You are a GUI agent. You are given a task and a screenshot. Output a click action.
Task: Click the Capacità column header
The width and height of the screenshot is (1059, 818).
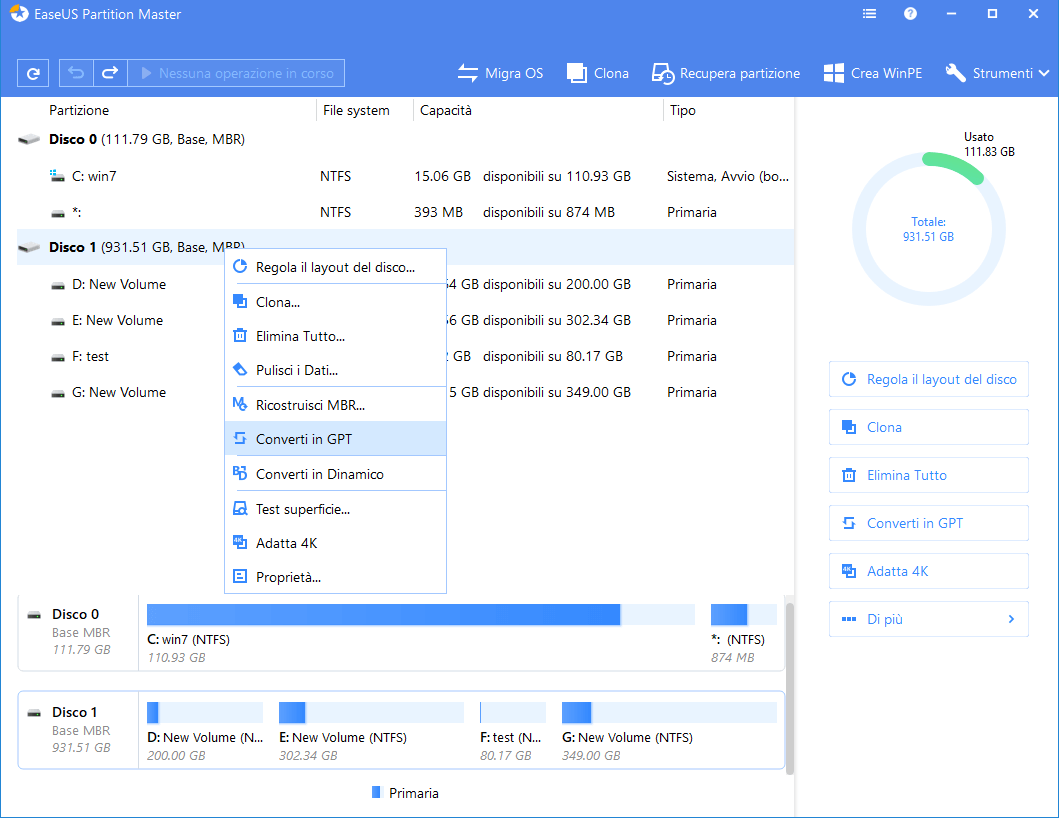click(446, 110)
